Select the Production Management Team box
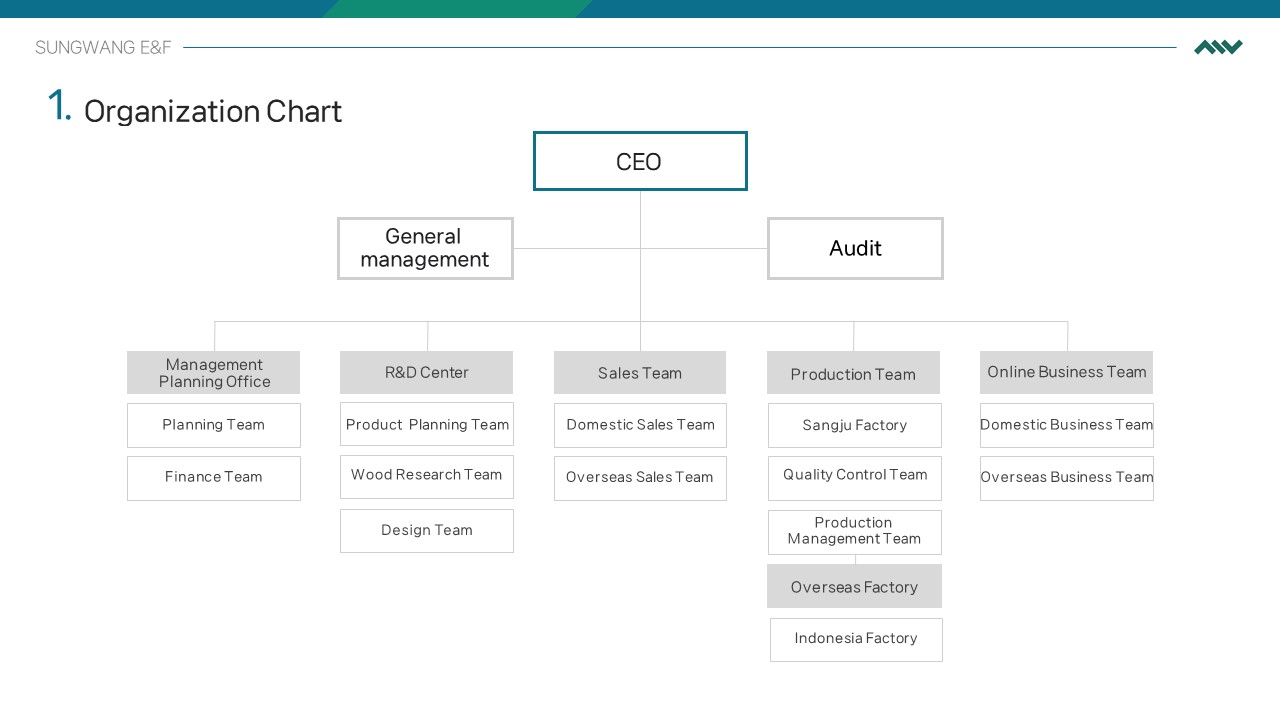Image resolution: width=1280 pixels, height=720 pixels. pyautogui.click(x=855, y=532)
